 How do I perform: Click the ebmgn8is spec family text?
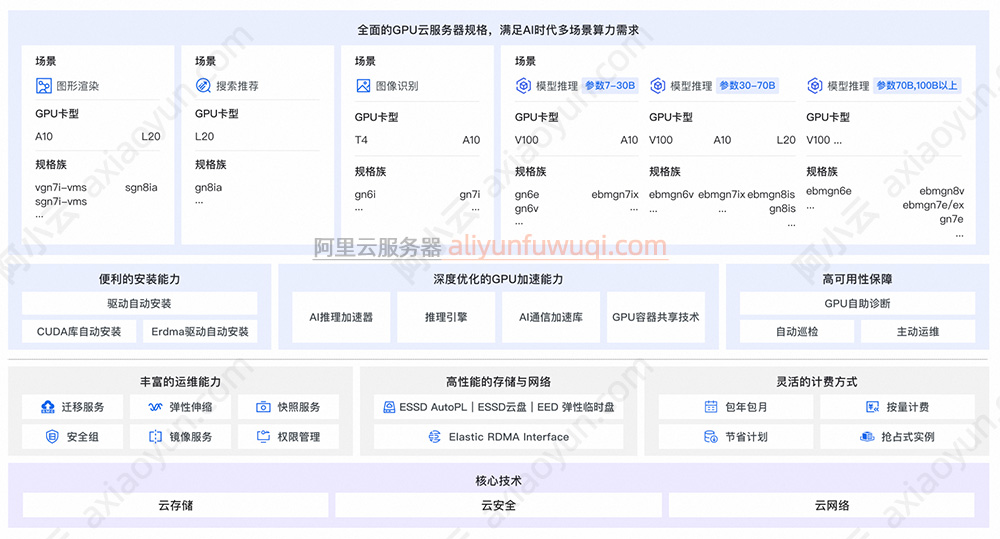pos(772,195)
